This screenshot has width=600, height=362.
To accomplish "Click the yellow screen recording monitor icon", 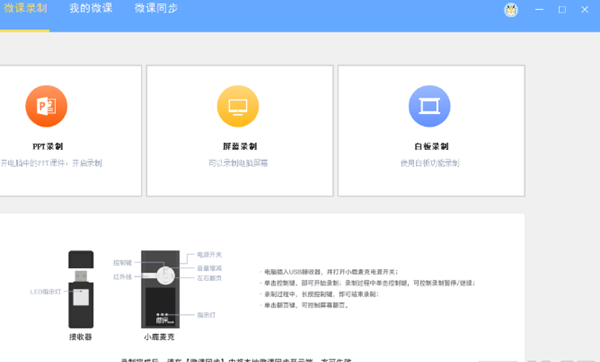I will coord(238,106).
